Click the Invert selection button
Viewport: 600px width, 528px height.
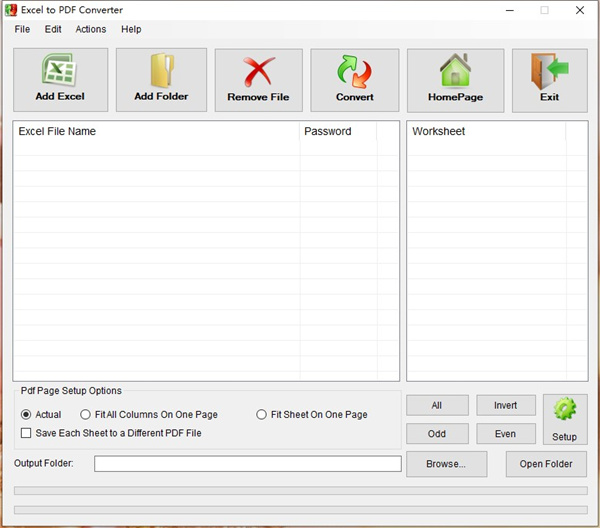click(x=506, y=405)
